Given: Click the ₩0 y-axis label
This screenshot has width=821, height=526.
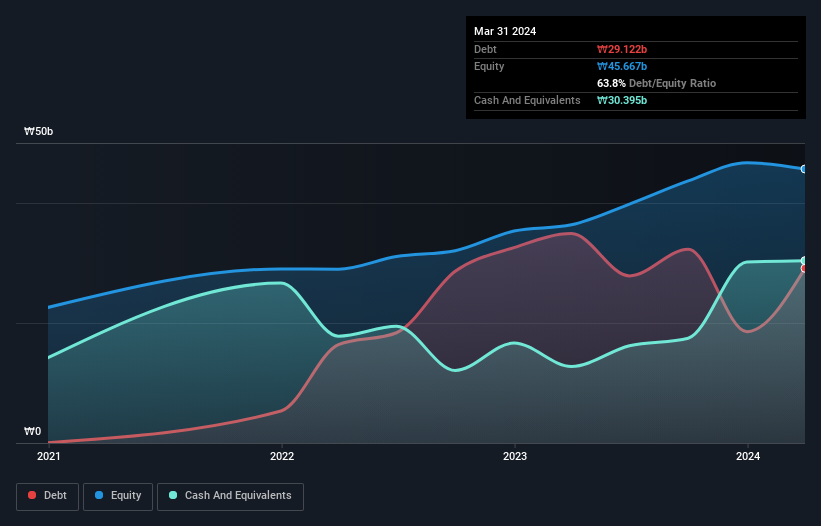Looking at the screenshot, I should pos(32,431).
